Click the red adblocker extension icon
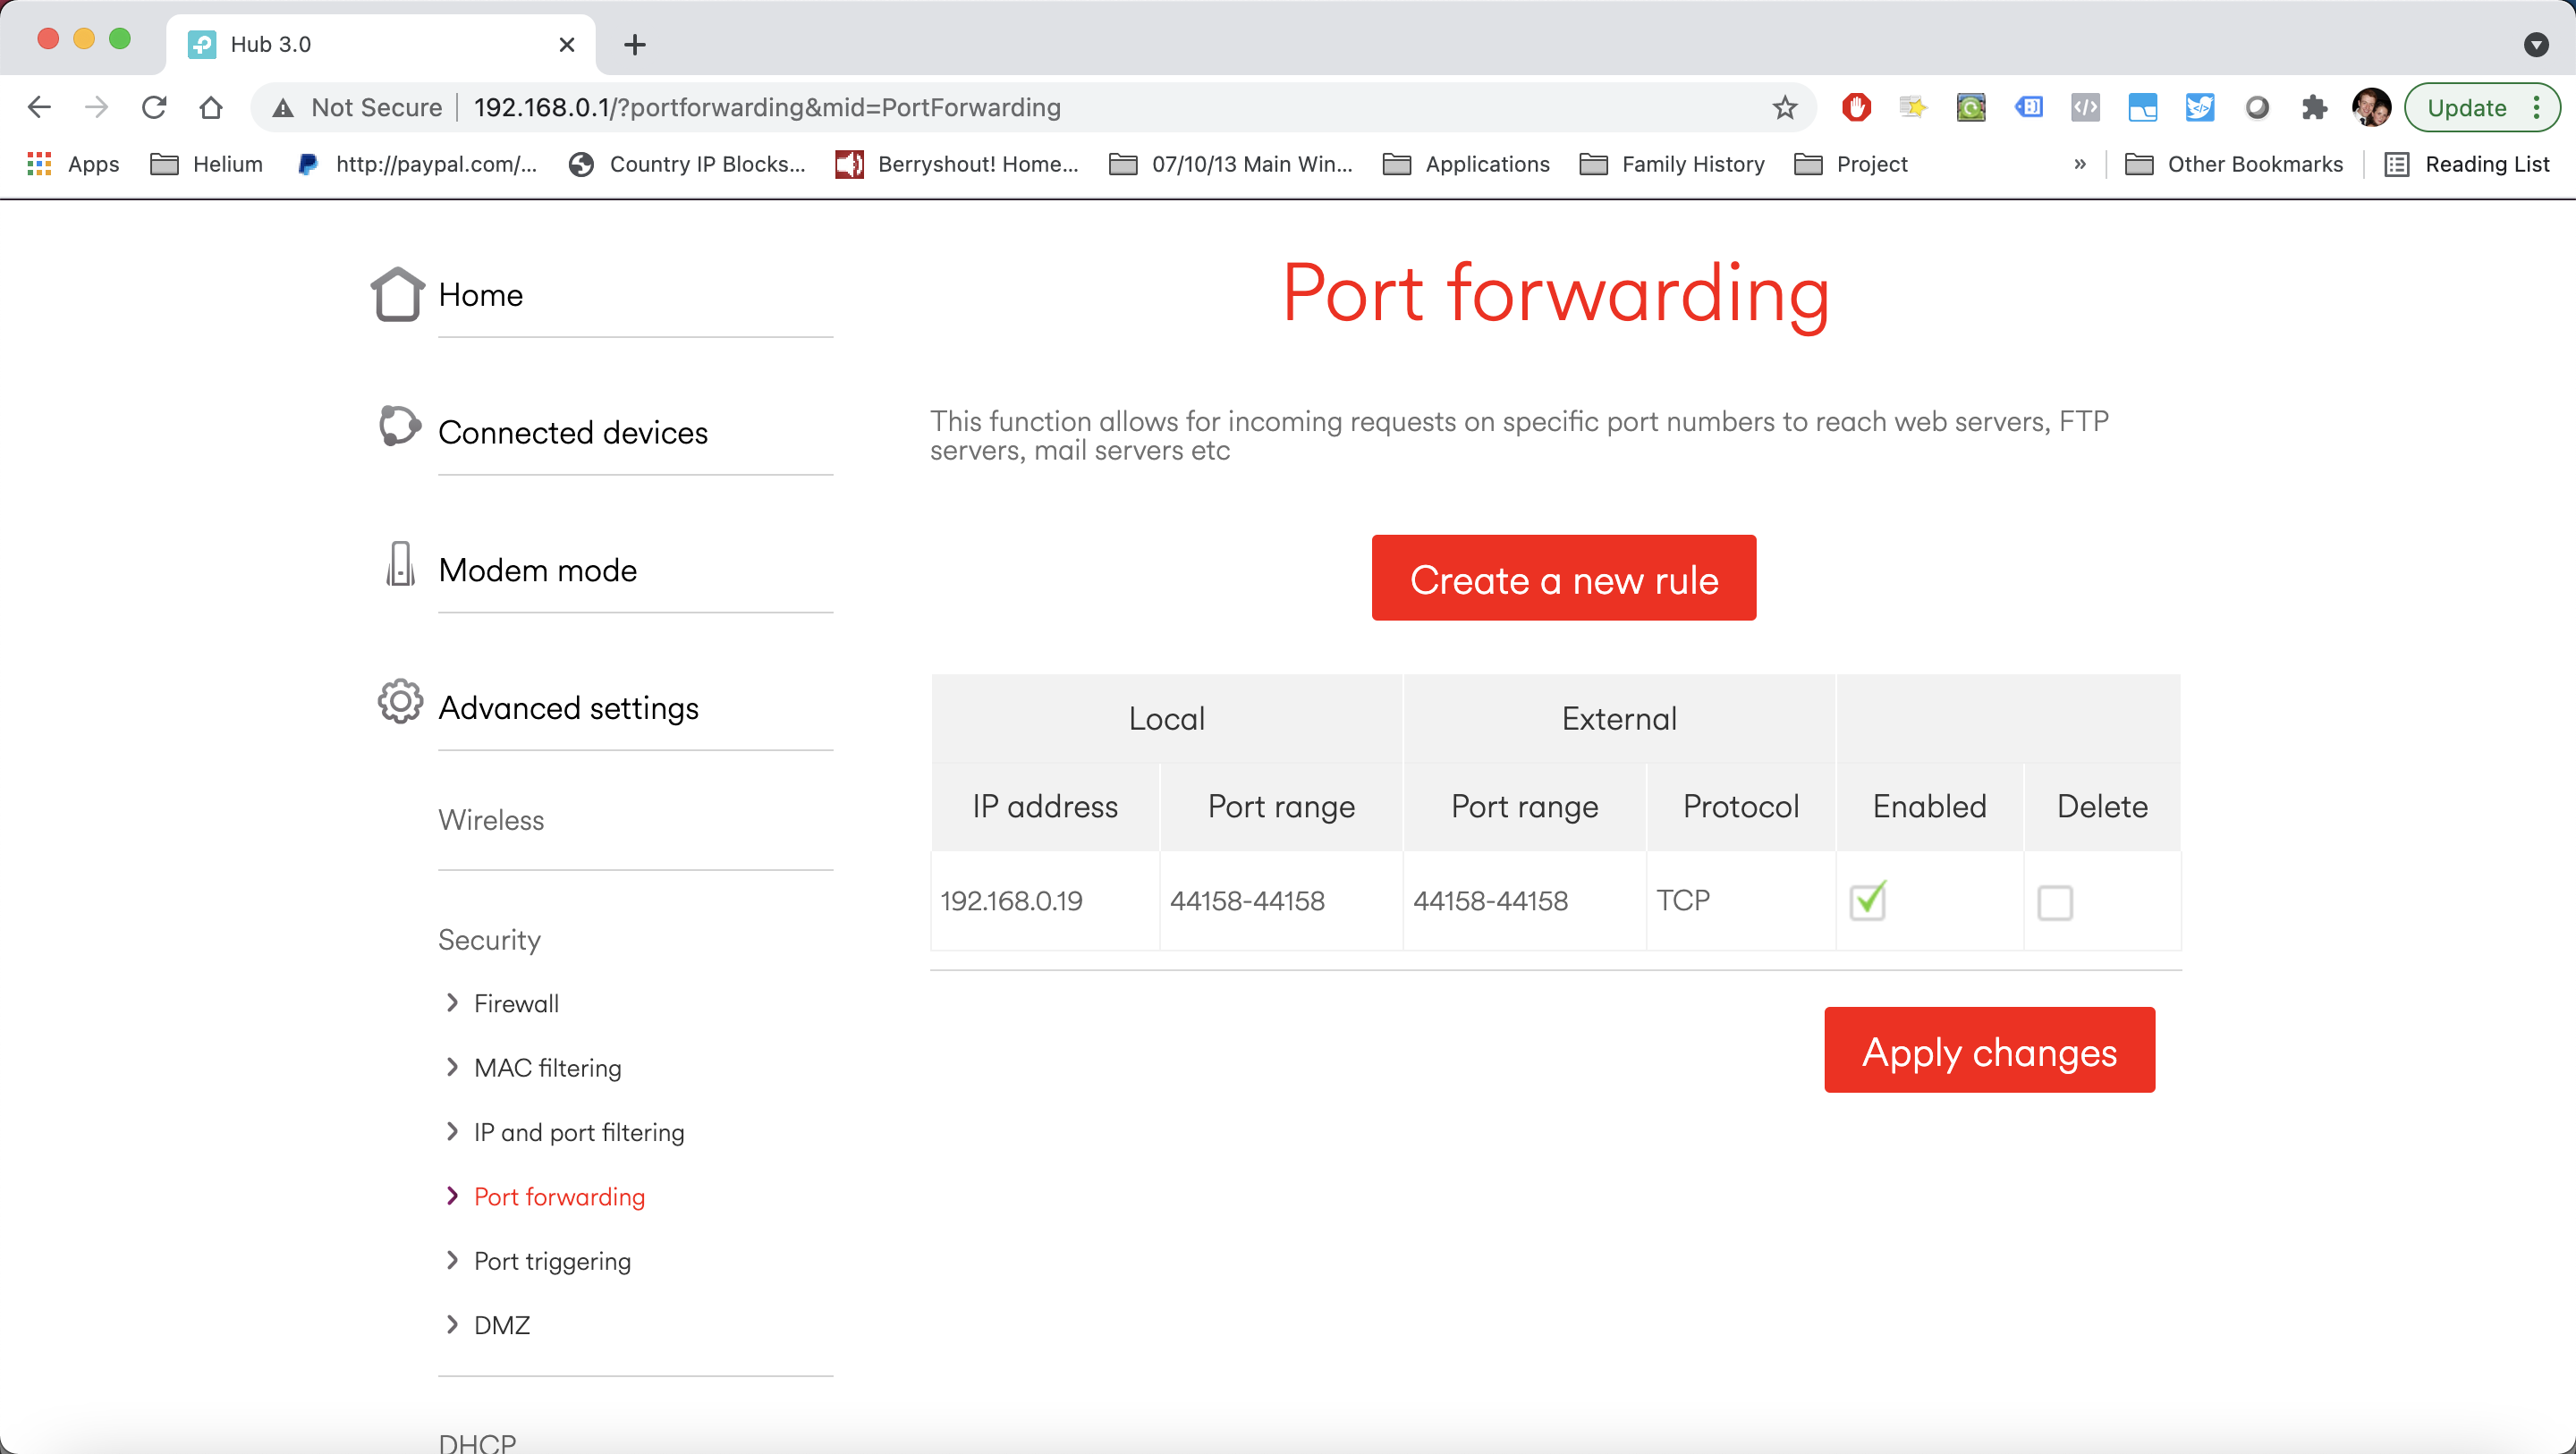 [1856, 107]
